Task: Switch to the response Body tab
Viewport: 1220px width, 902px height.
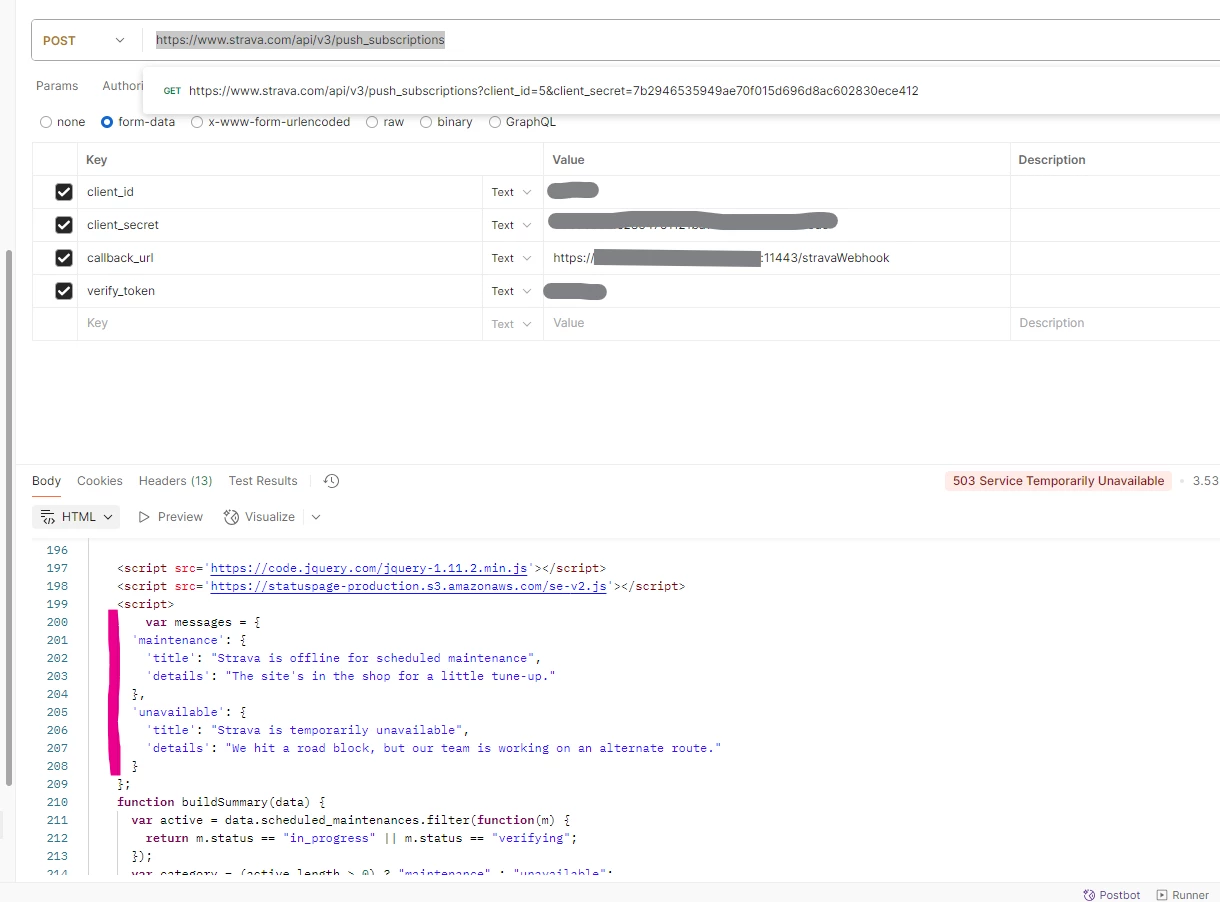Action: click(x=46, y=481)
